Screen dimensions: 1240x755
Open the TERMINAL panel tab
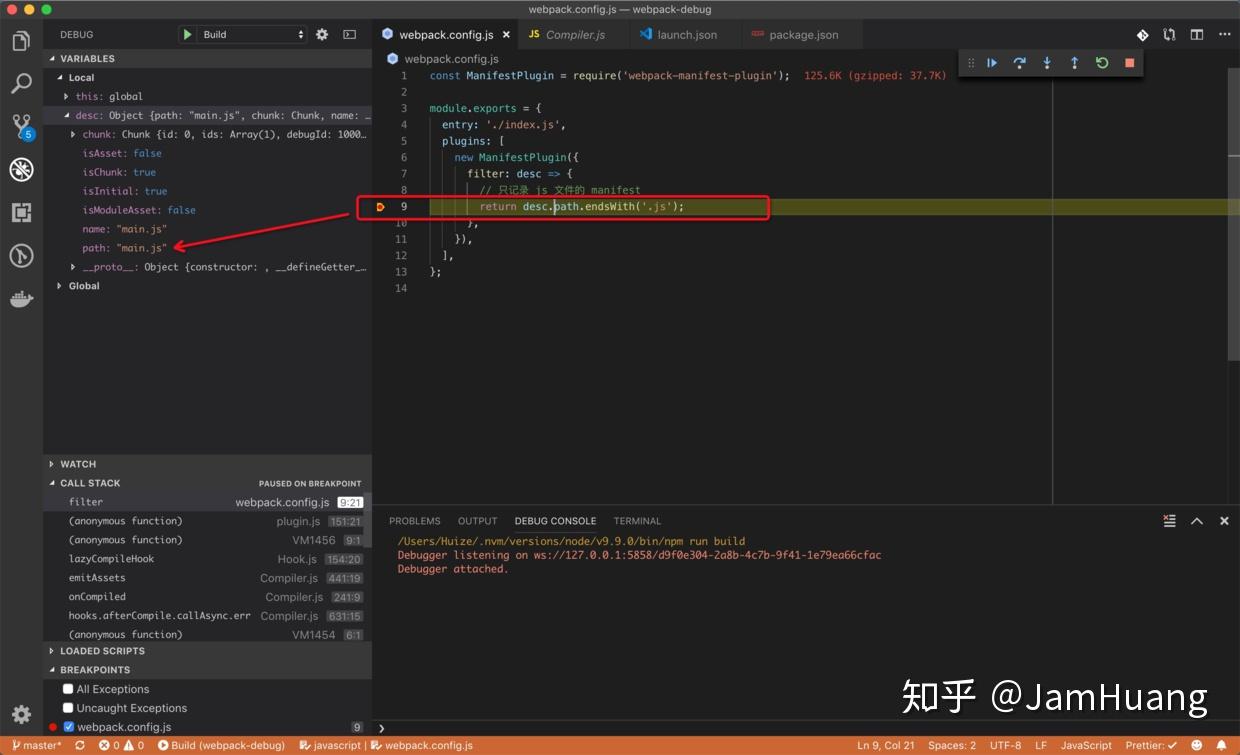637,520
